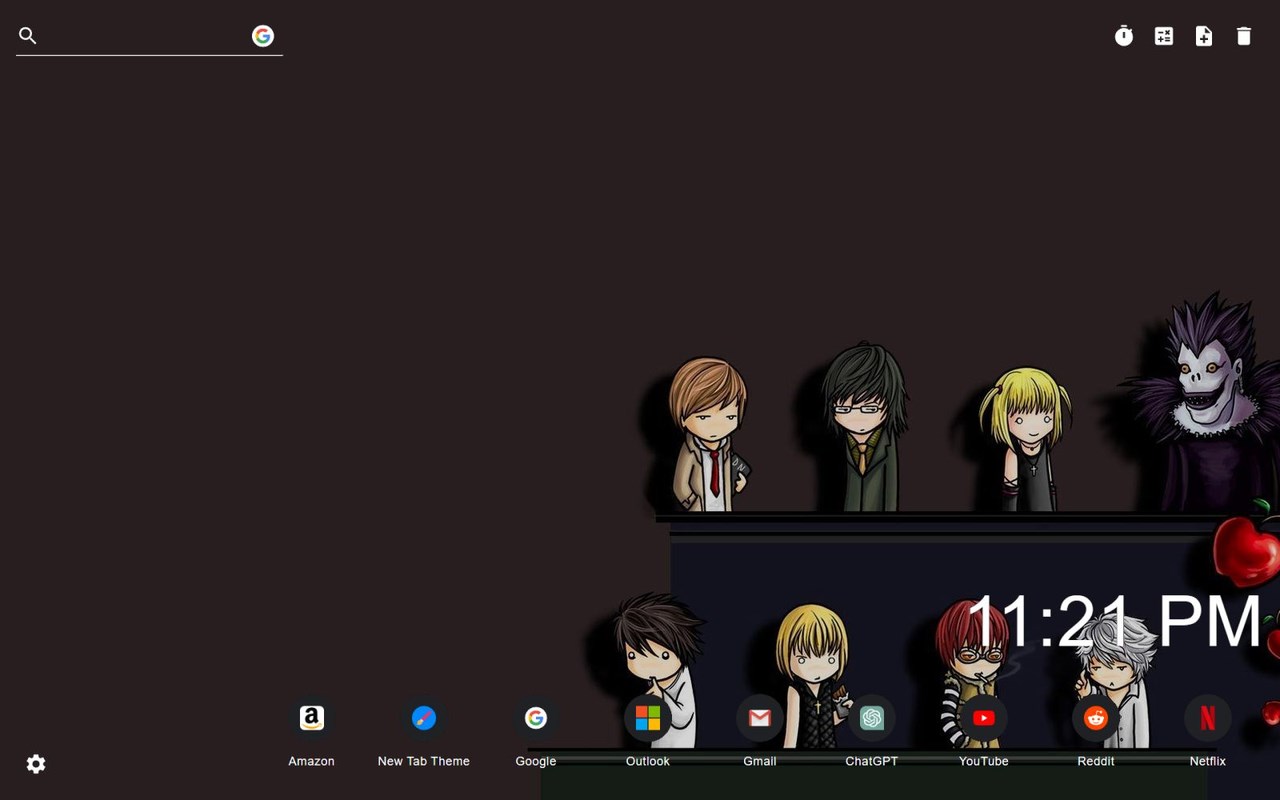Open the Gmail shortcut icon

[x=760, y=718]
